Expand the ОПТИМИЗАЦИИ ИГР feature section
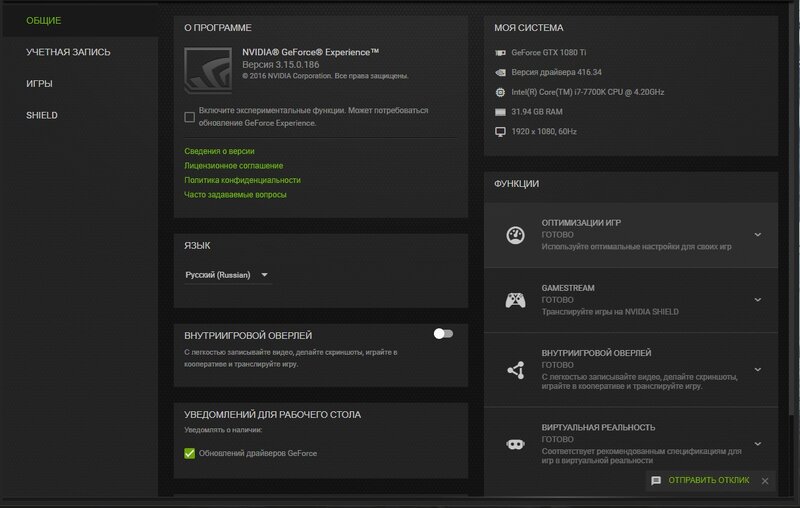 click(x=757, y=235)
